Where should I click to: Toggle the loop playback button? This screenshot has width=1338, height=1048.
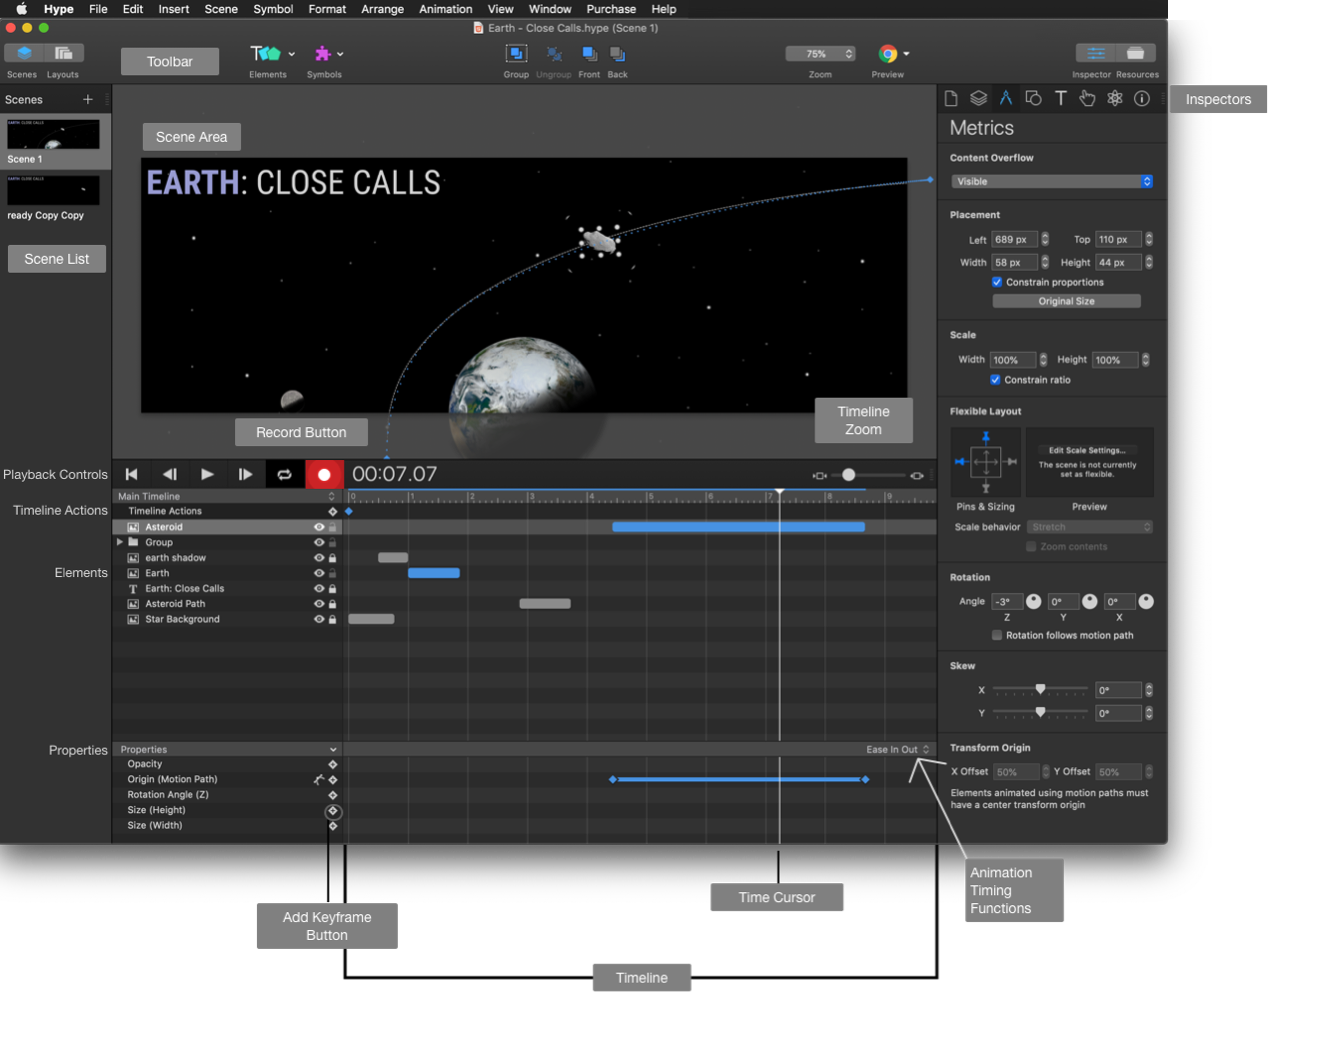point(284,474)
